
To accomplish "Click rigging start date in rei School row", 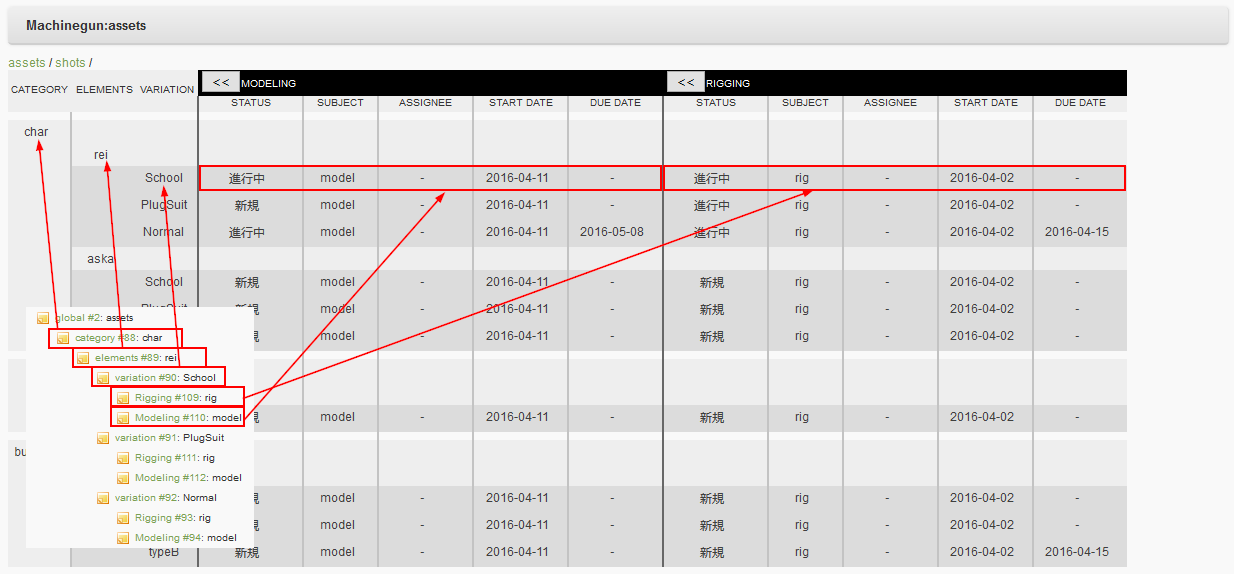I will tap(982, 178).
